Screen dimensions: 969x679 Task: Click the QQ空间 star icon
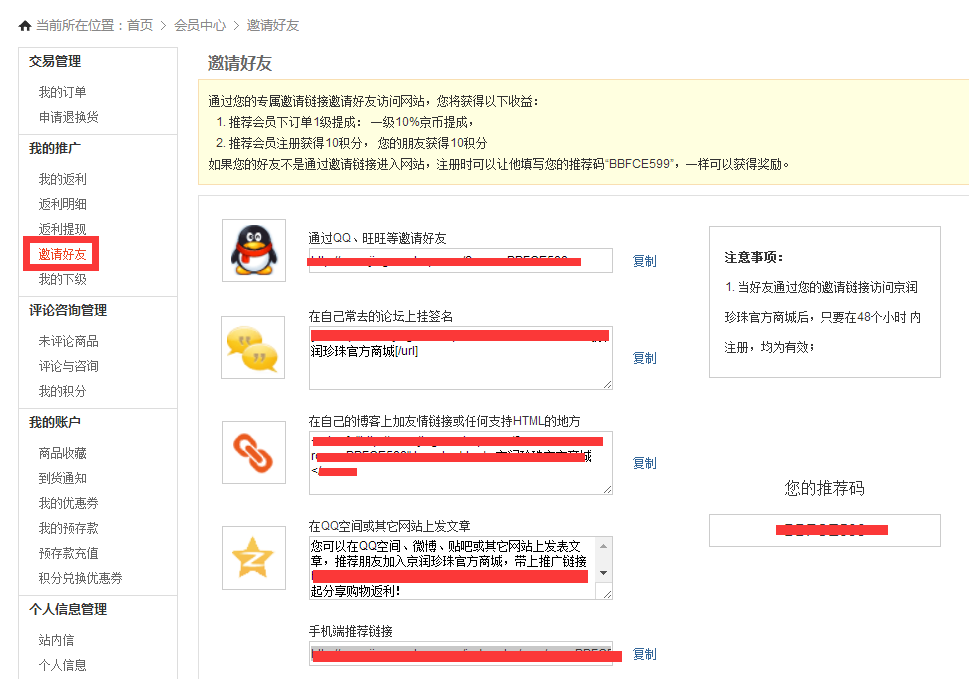pyautogui.click(x=253, y=557)
